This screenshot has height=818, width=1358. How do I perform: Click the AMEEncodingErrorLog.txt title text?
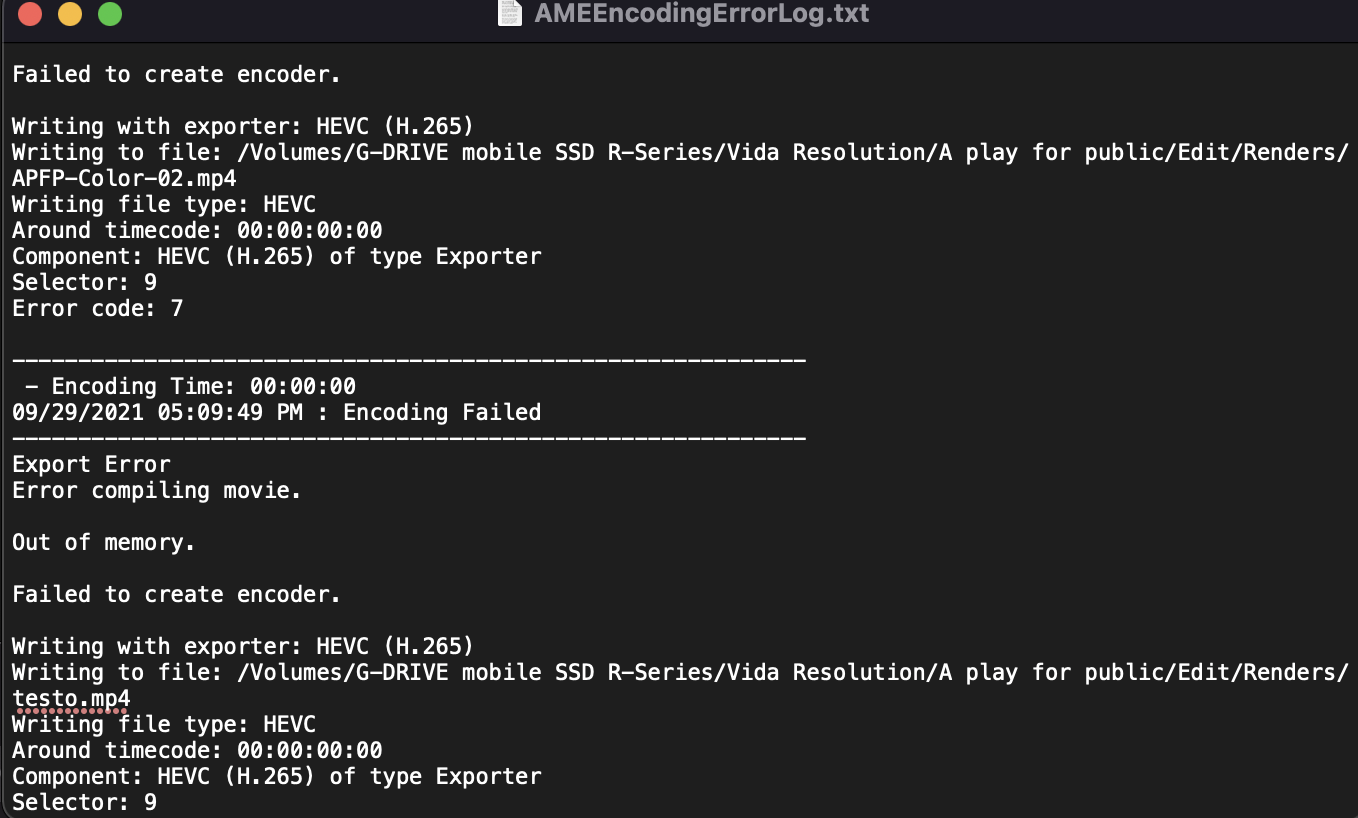point(701,14)
